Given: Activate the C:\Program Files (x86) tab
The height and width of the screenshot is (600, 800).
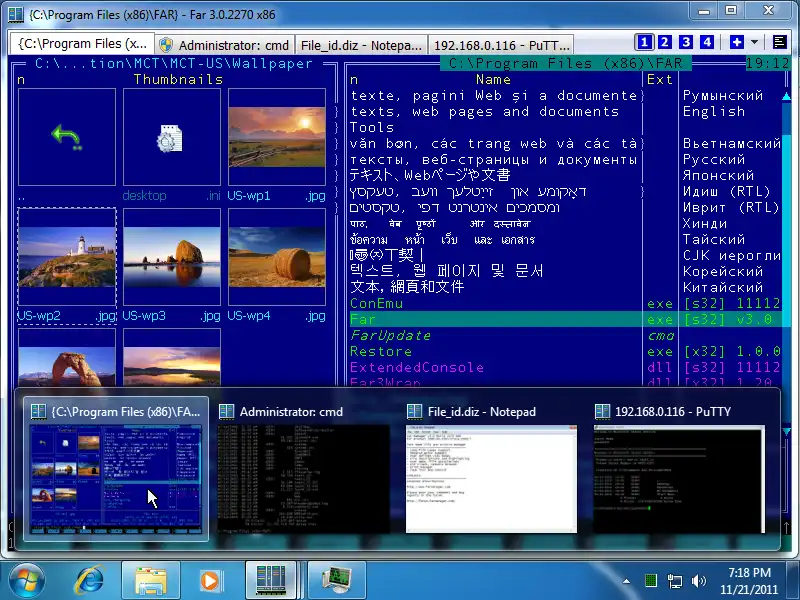Looking at the screenshot, I should click(x=82, y=44).
